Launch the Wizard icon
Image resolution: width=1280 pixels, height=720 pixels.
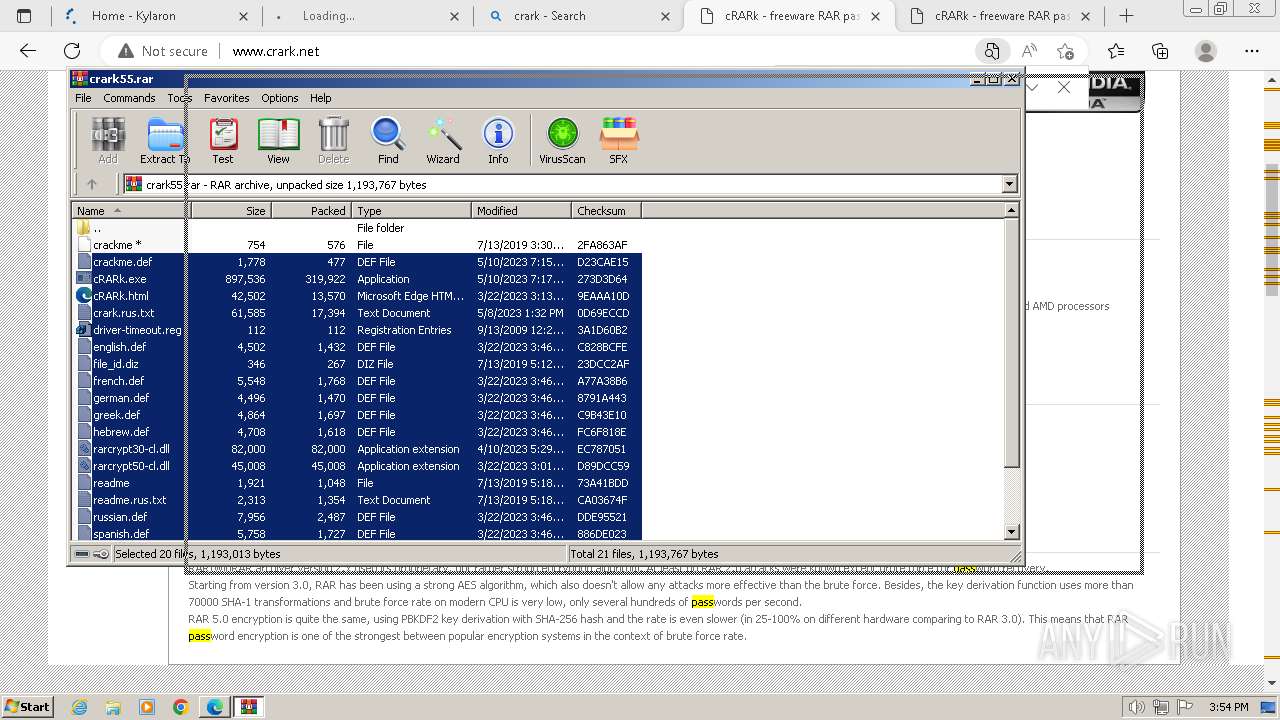coord(443,140)
